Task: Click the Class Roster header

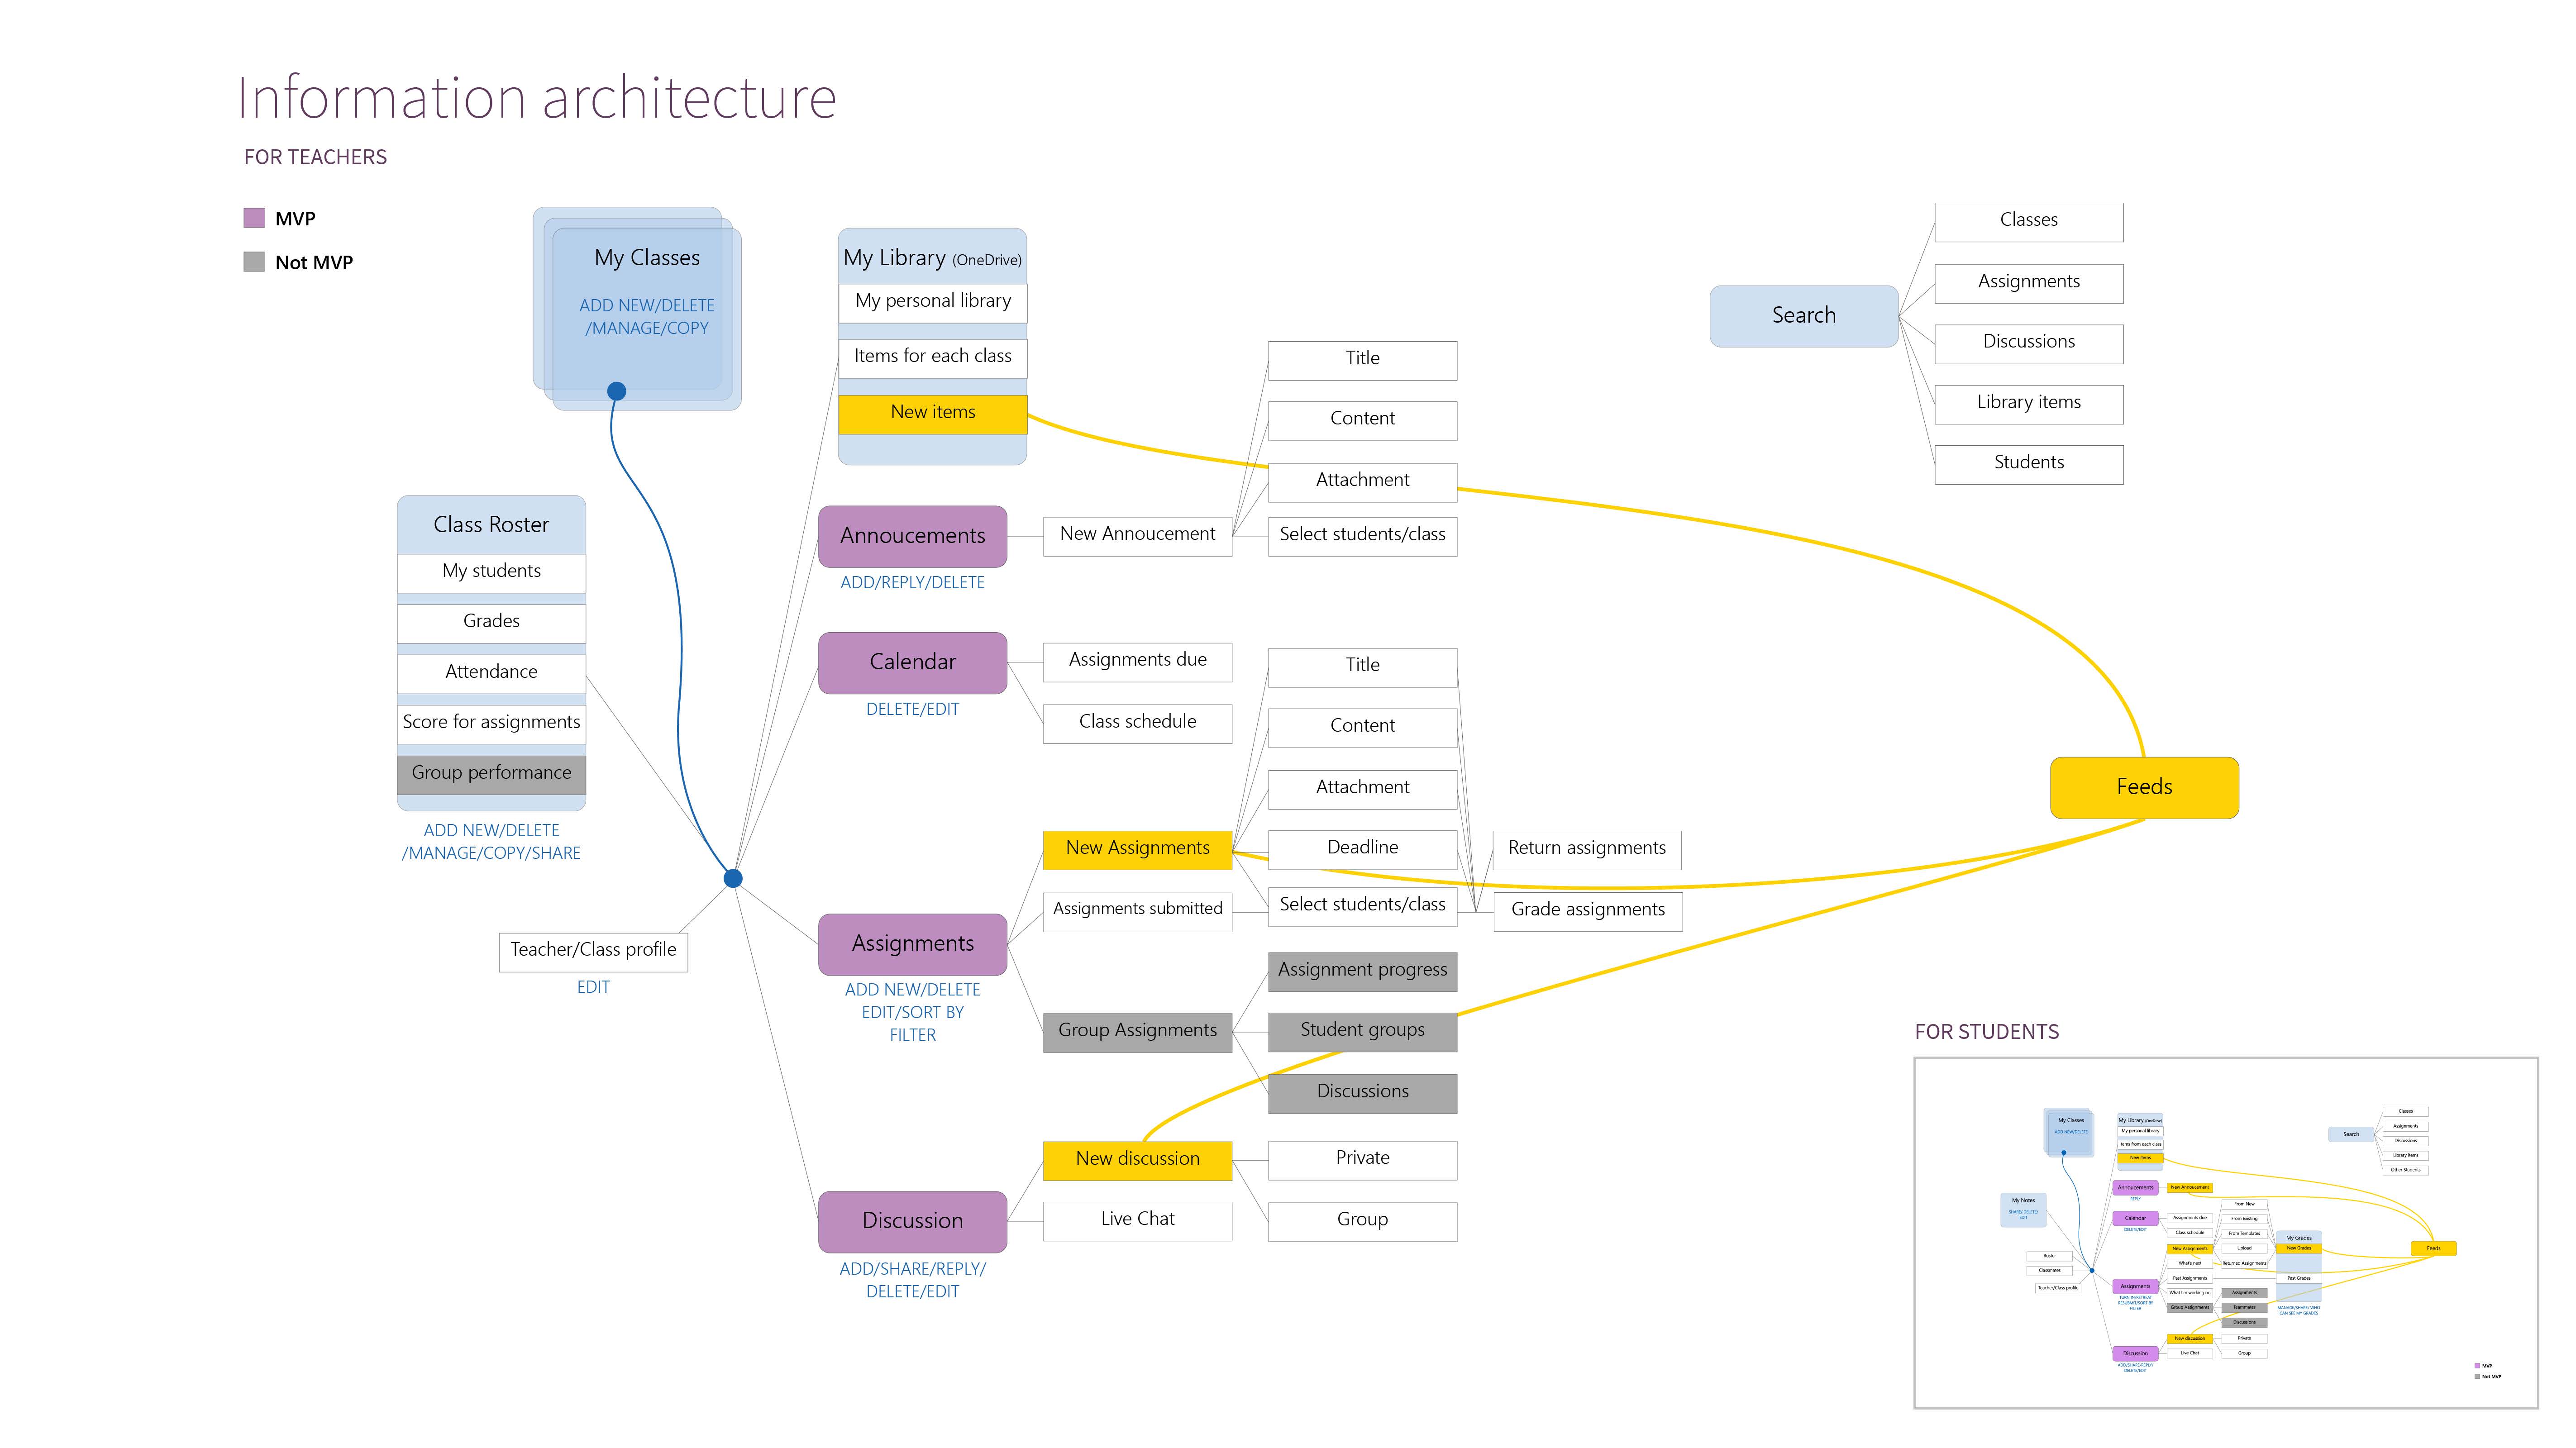Action: pos(491,525)
